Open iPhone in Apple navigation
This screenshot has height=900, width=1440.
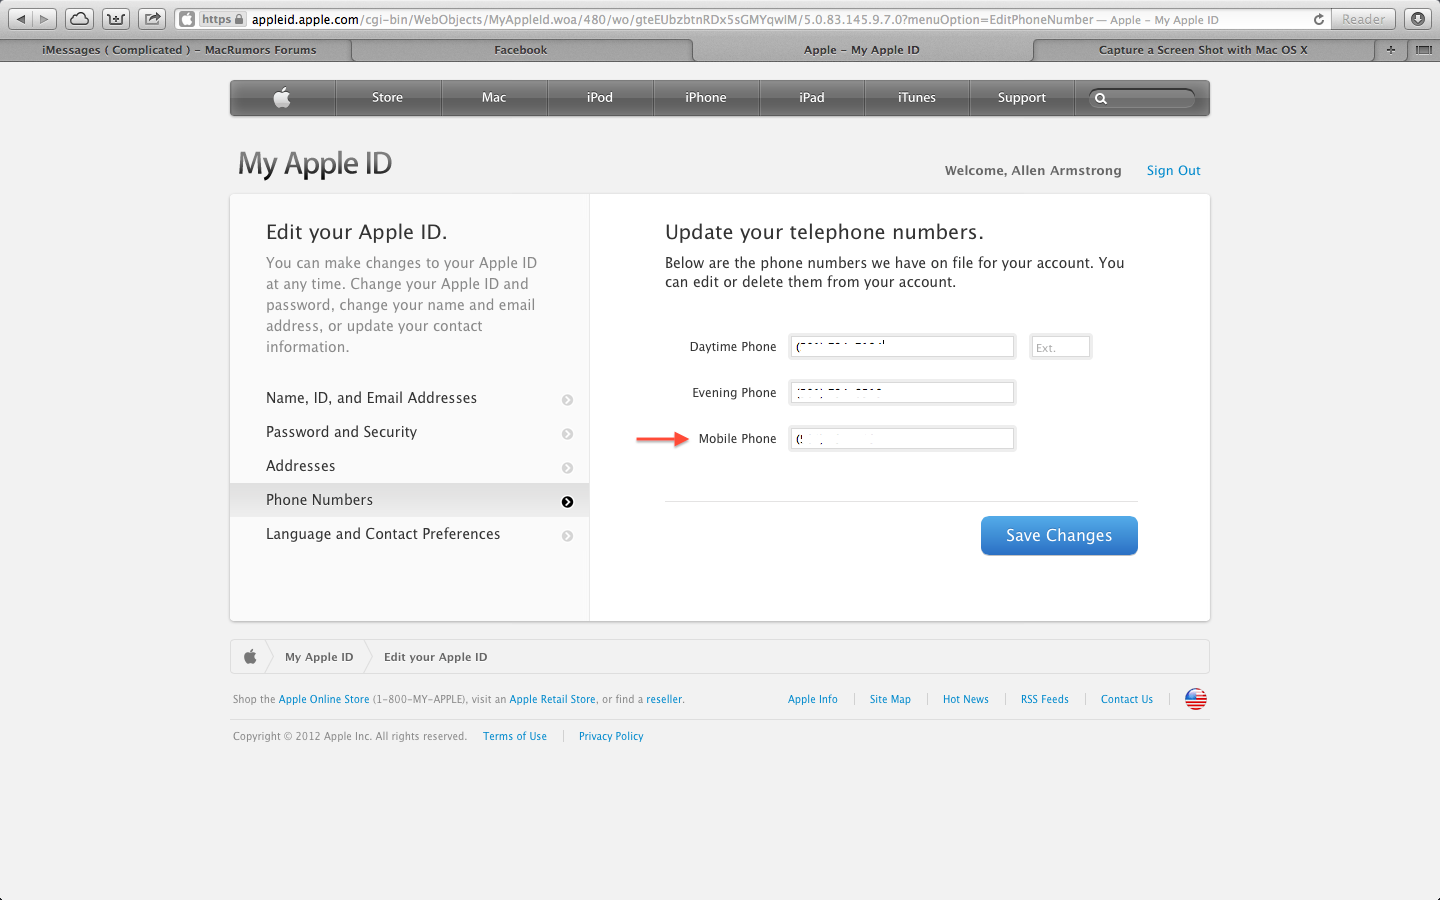click(706, 97)
